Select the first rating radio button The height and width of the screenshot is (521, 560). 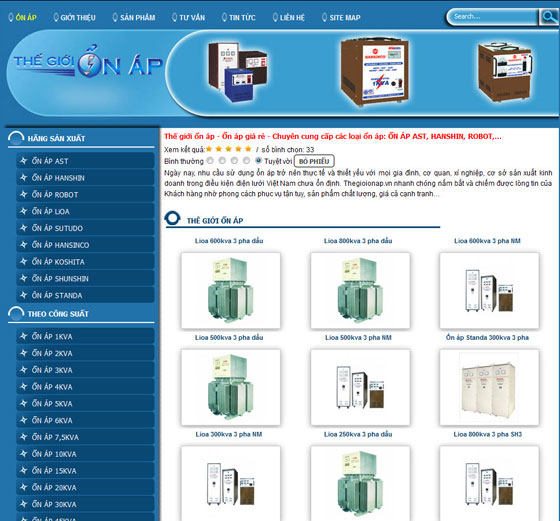pyautogui.click(x=210, y=161)
